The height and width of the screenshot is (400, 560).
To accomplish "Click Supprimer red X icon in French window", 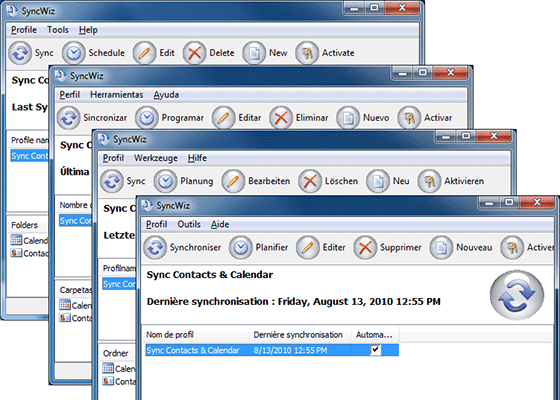I will [x=365, y=248].
